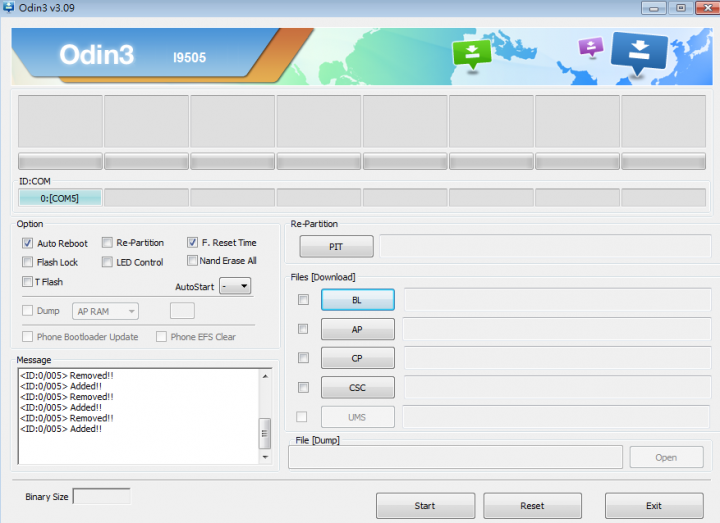Screen dimensions: 720x523
Task: Click the Message log scroll up arrow
Action: (x=265, y=376)
